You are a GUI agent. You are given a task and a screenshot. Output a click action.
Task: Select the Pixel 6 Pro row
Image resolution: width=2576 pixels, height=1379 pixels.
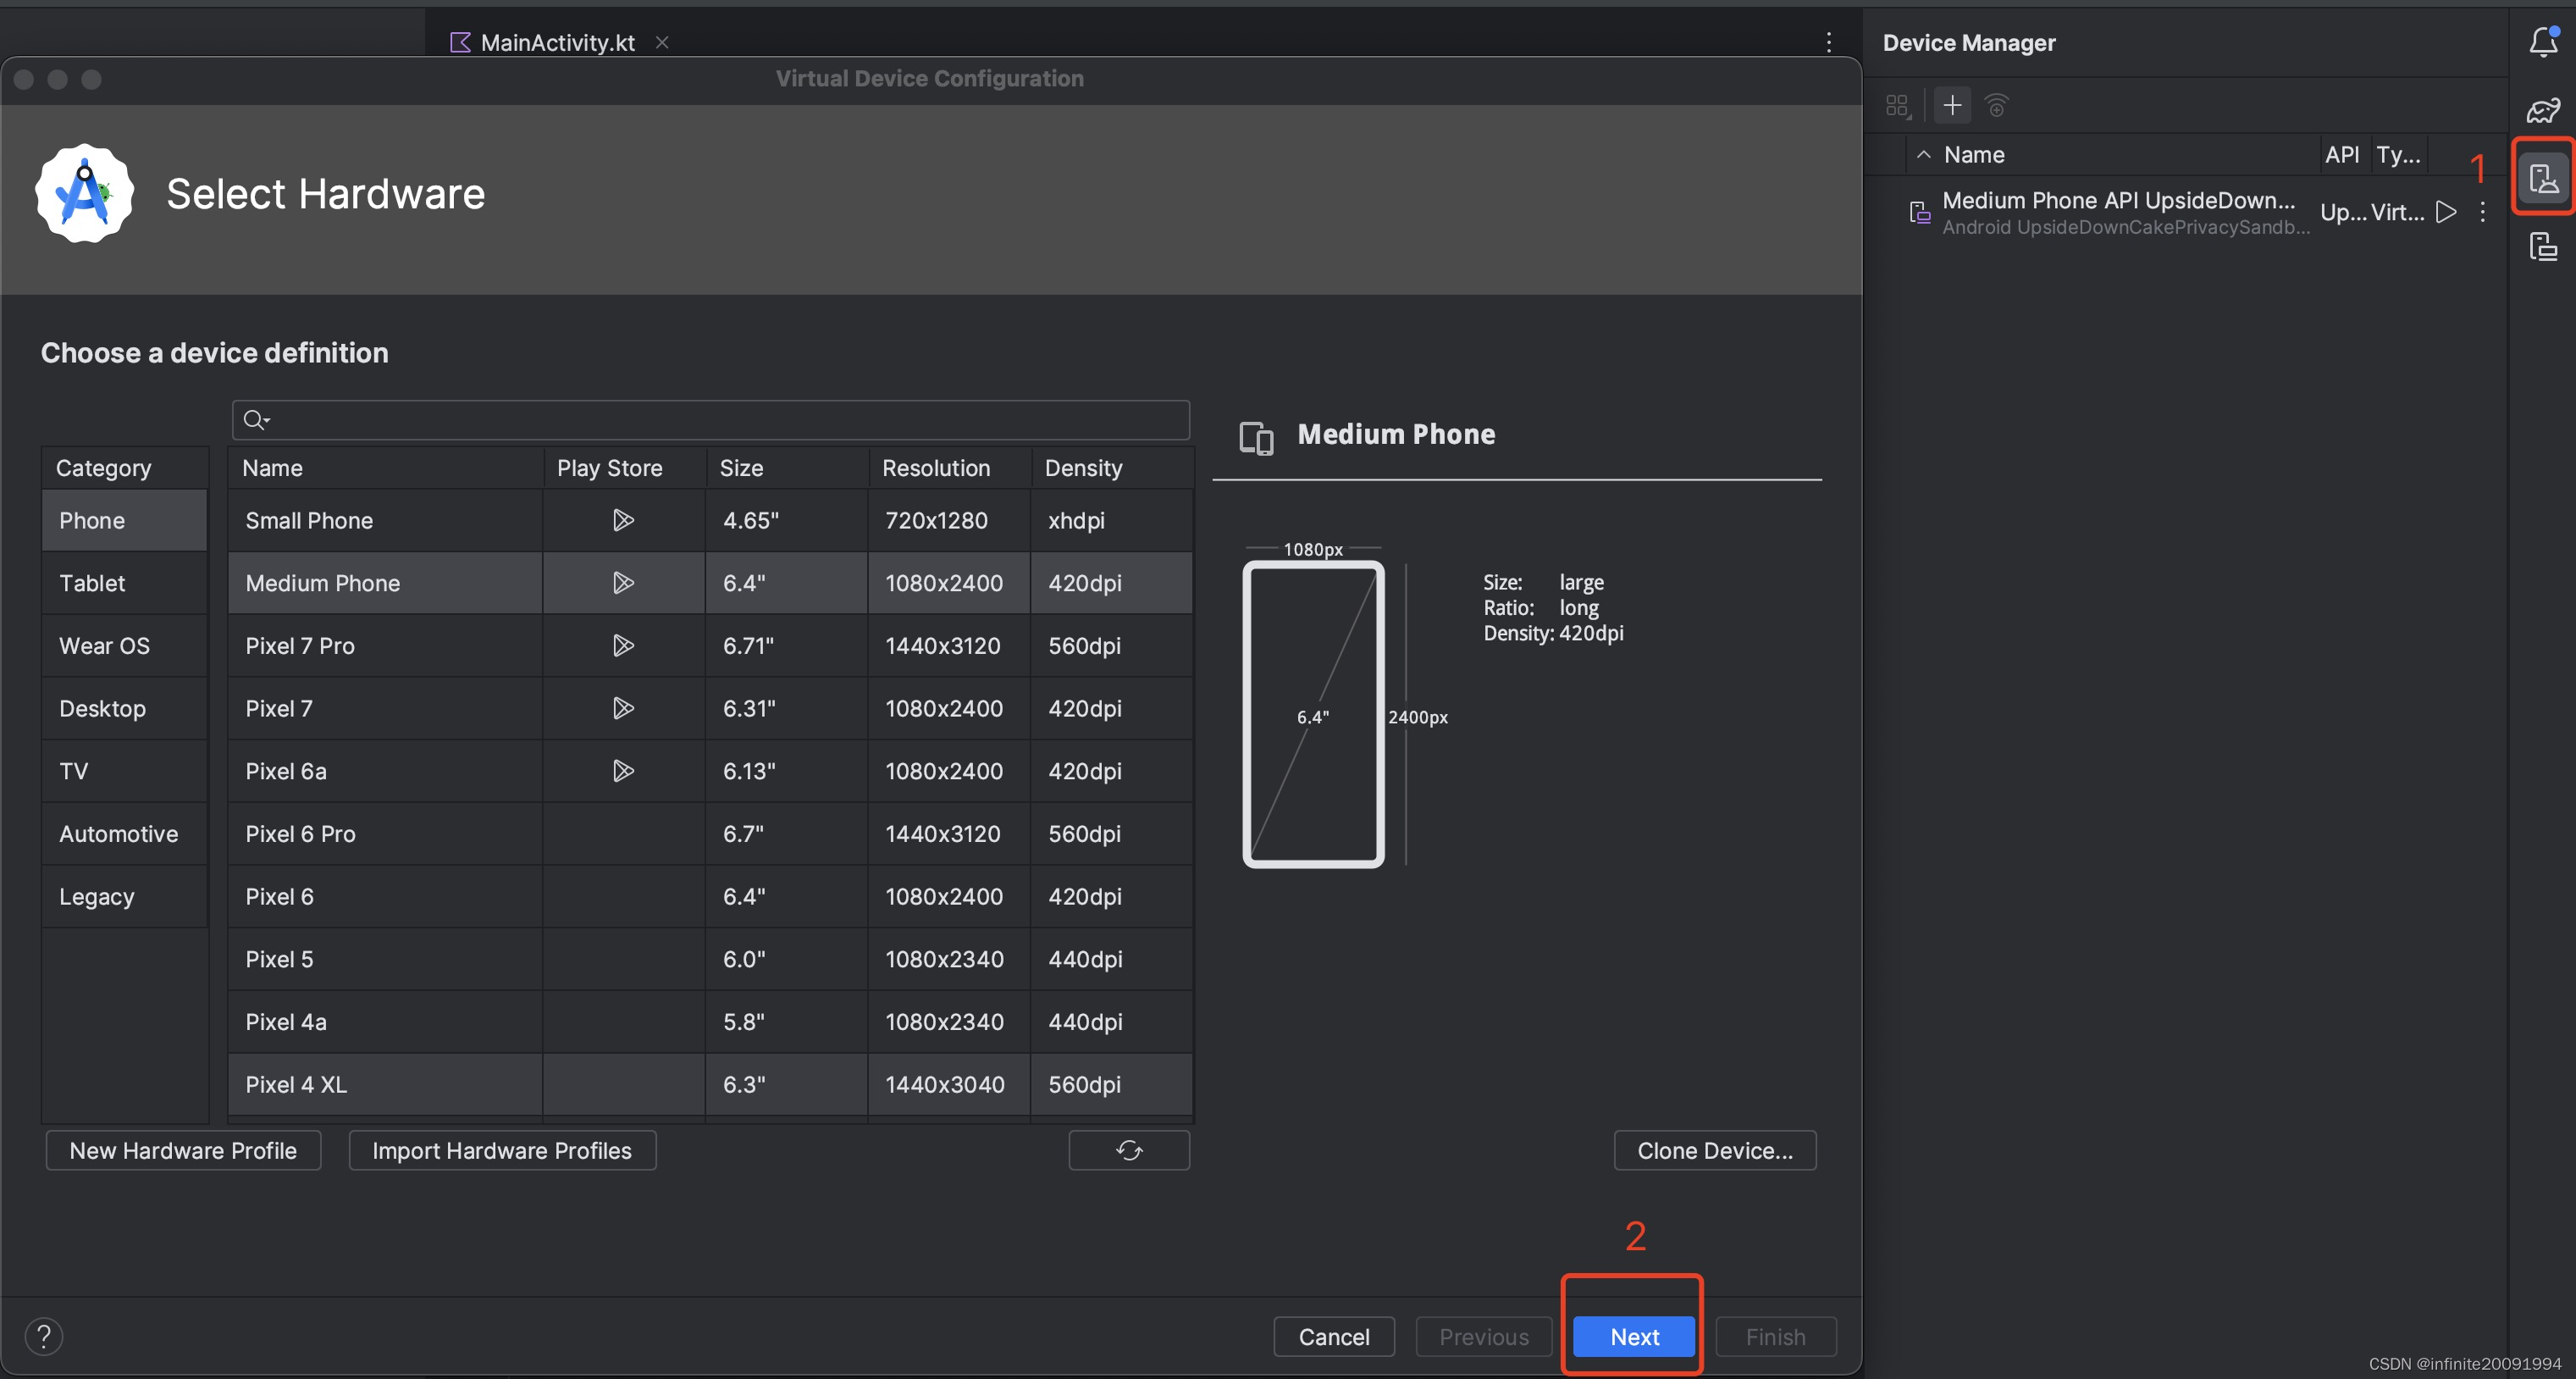(x=710, y=834)
